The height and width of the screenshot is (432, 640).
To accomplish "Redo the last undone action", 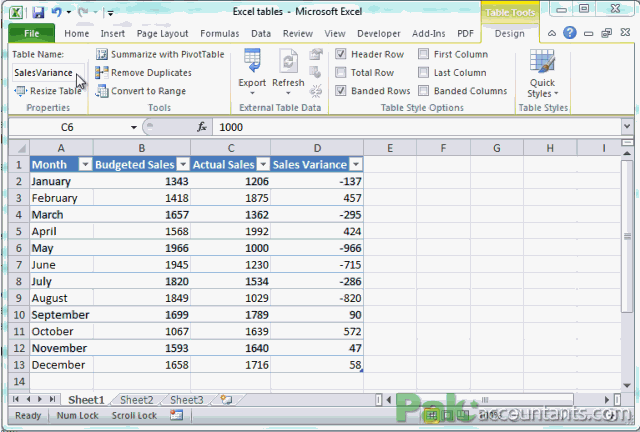I will tap(83, 12).
